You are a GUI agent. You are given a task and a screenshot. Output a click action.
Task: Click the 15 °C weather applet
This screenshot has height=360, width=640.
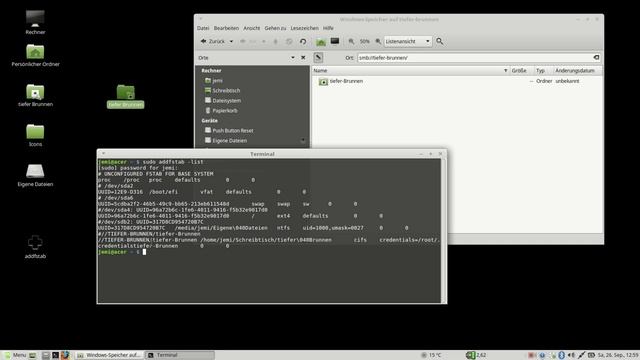pyautogui.click(x=431, y=355)
